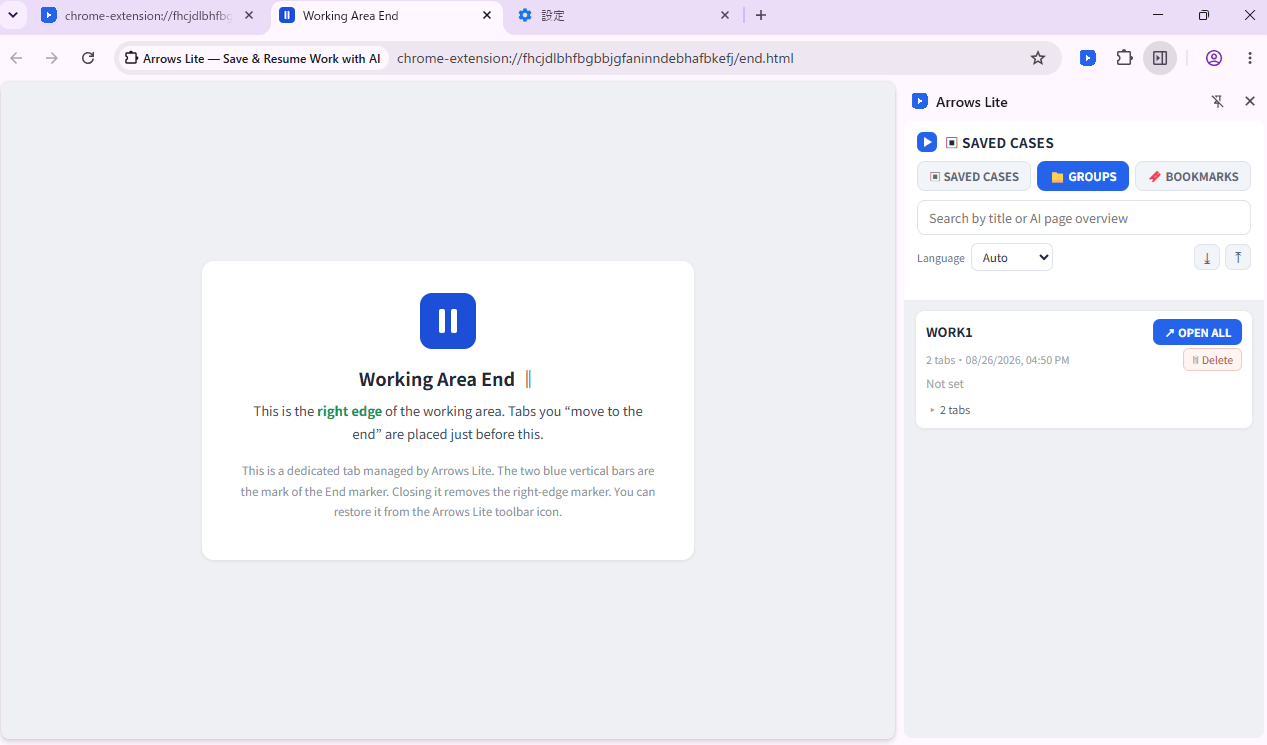Reload the current page
This screenshot has width=1267, height=745.
click(x=88, y=58)
